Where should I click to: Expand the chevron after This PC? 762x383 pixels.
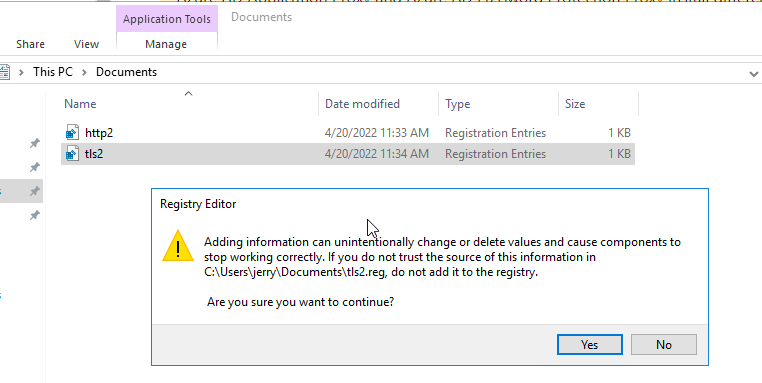click(85, 72)
